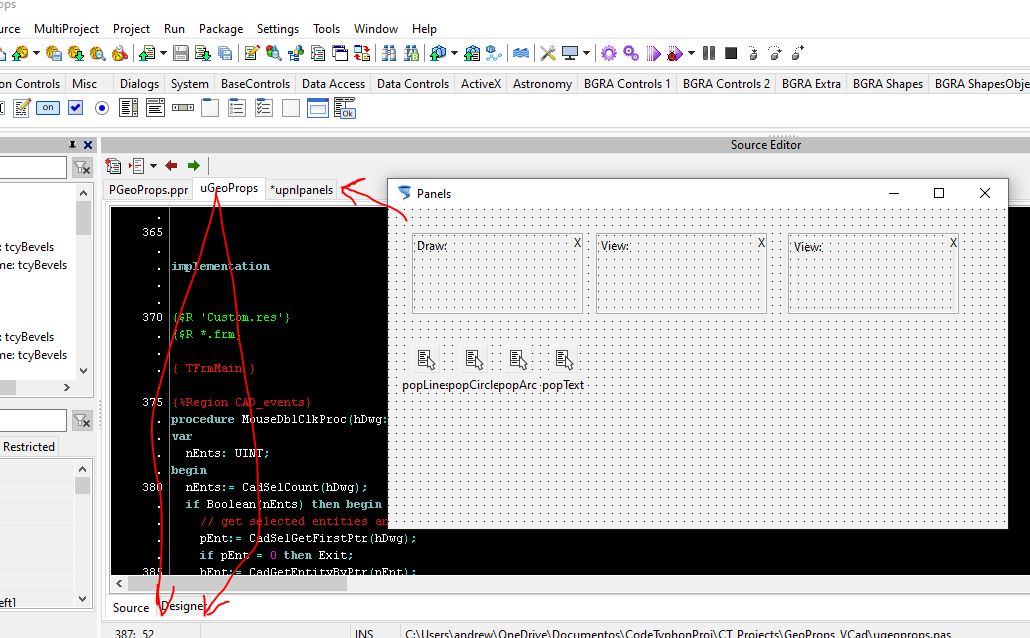Click the Save file floppy icon
This screenshot has height=638, width=1030.
pos(181,53)
